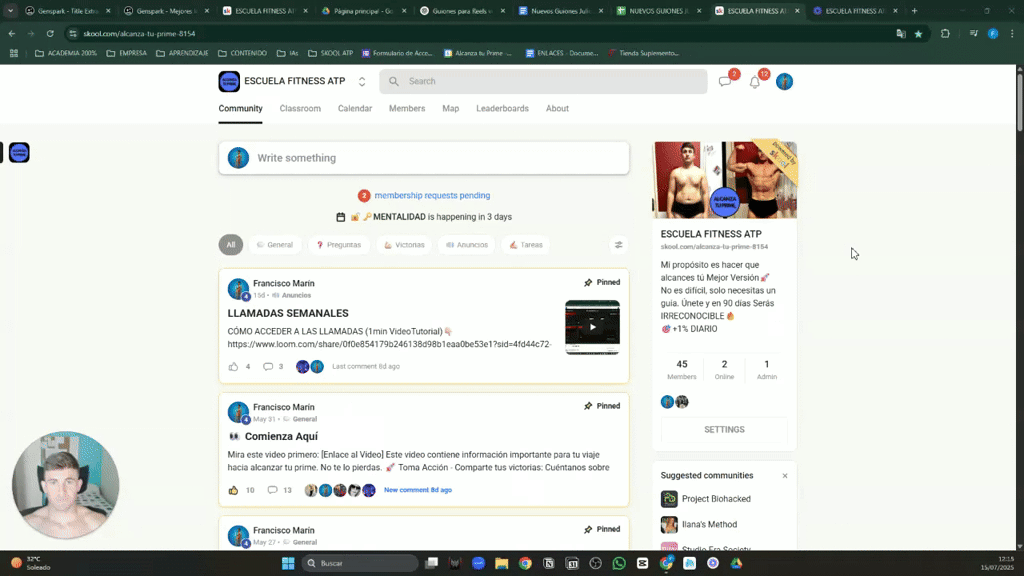
Task: Filter posts by Tareas category
Action: pyautogui.click(x=526, y=245)
